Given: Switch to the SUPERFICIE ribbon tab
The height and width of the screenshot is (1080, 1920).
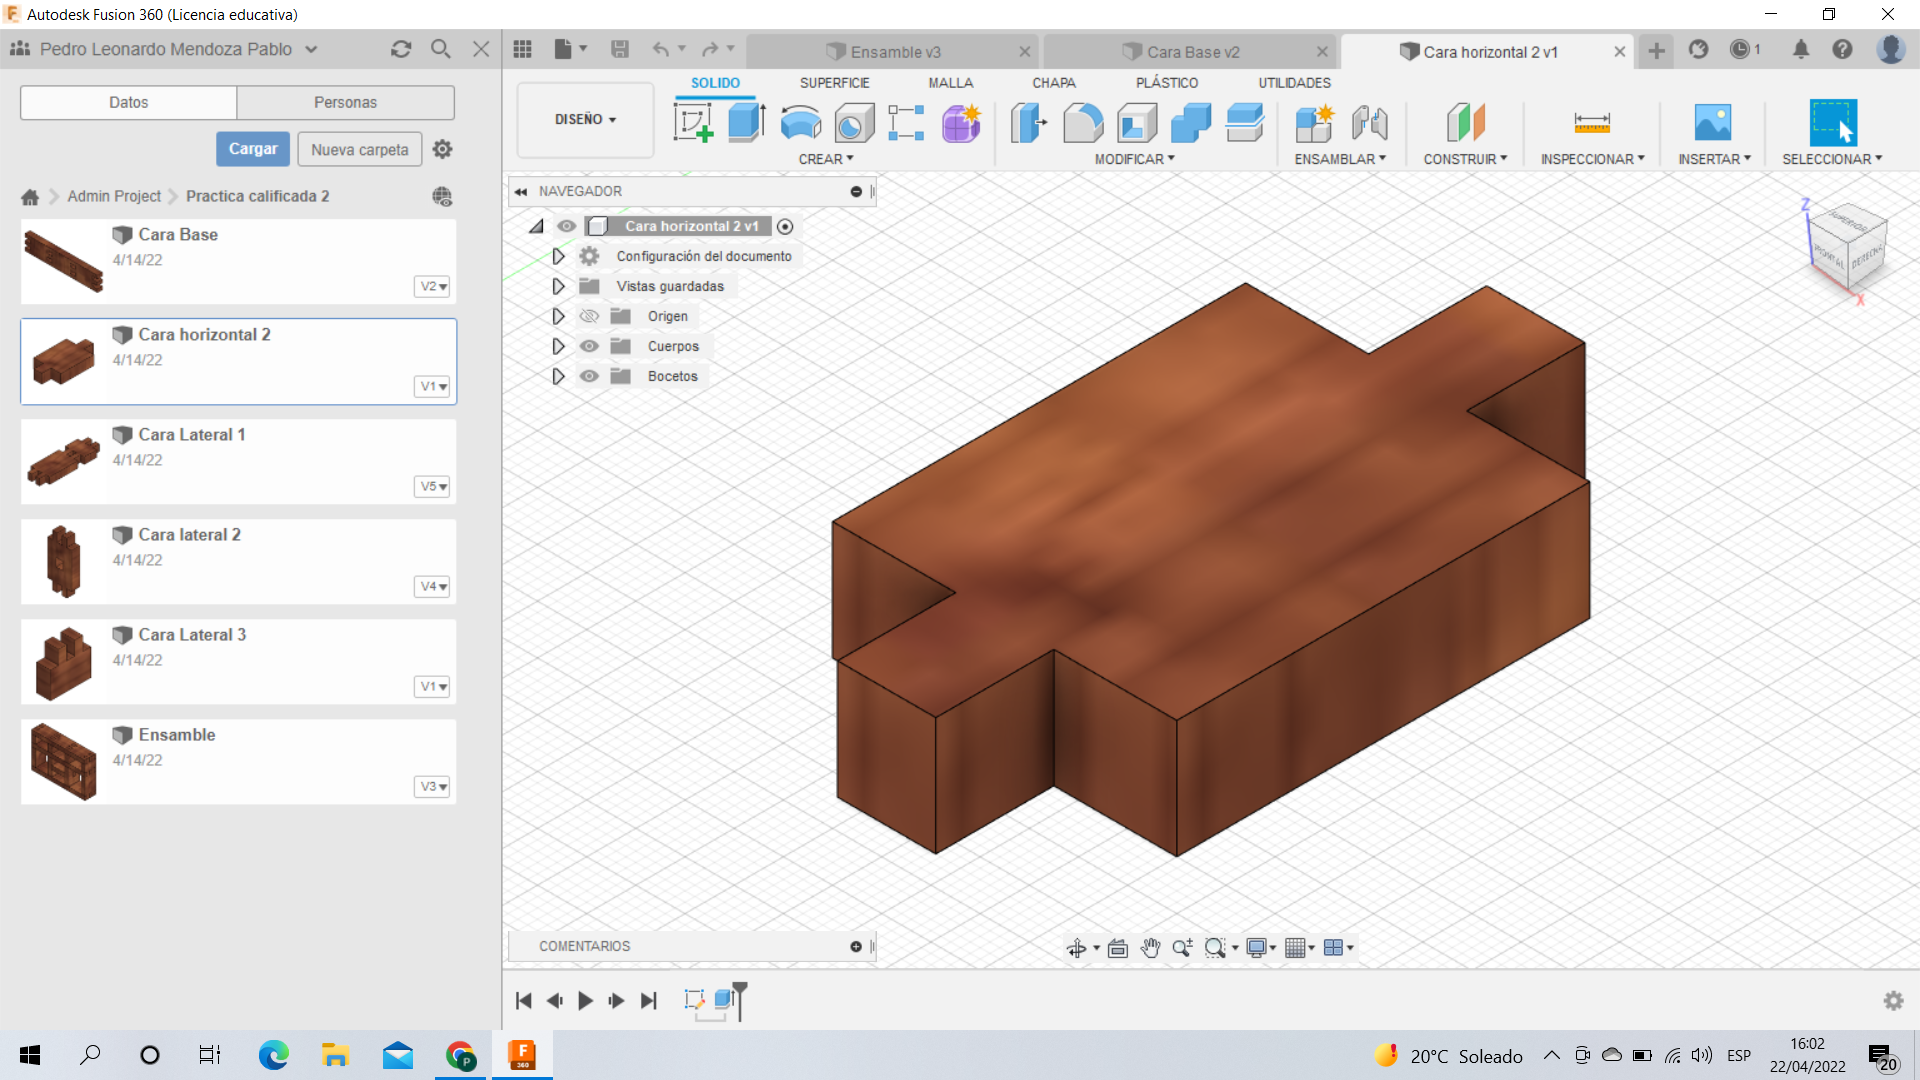Looking at the screenshot, I should pyautogui.click(x=834, y=83).
